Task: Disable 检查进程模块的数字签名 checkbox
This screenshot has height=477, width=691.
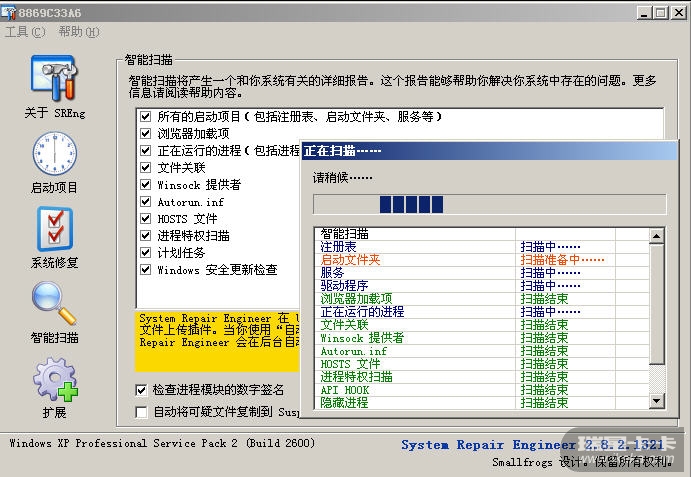Action: (141, 390)
